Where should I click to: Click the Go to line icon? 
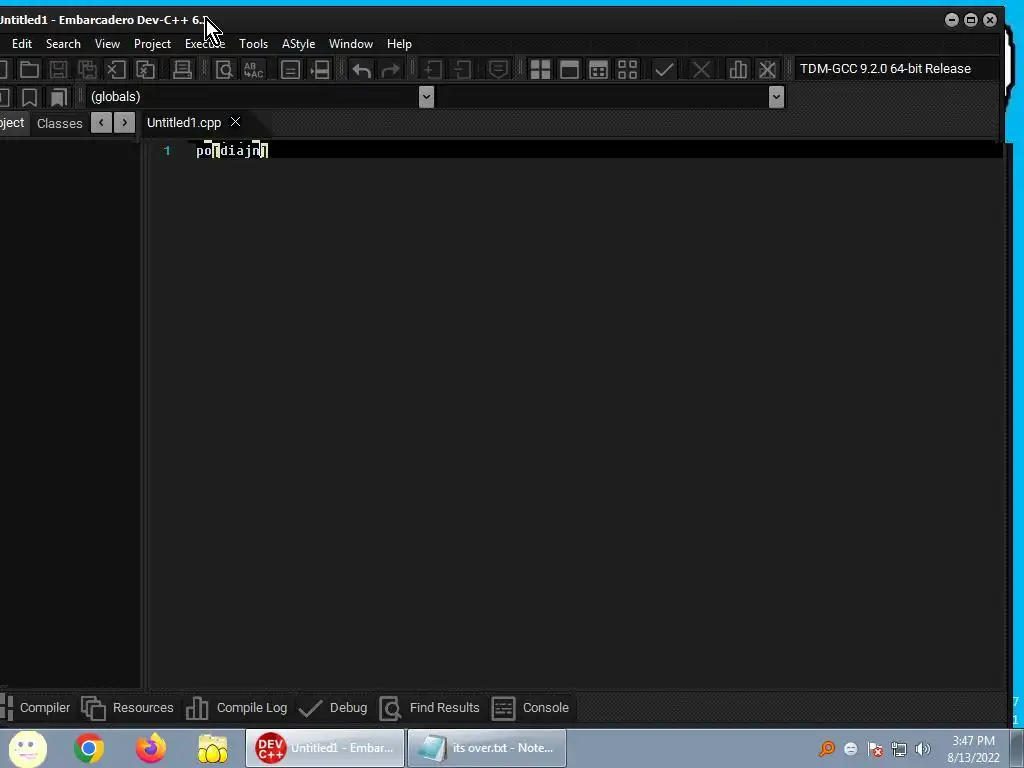[319, 69]
